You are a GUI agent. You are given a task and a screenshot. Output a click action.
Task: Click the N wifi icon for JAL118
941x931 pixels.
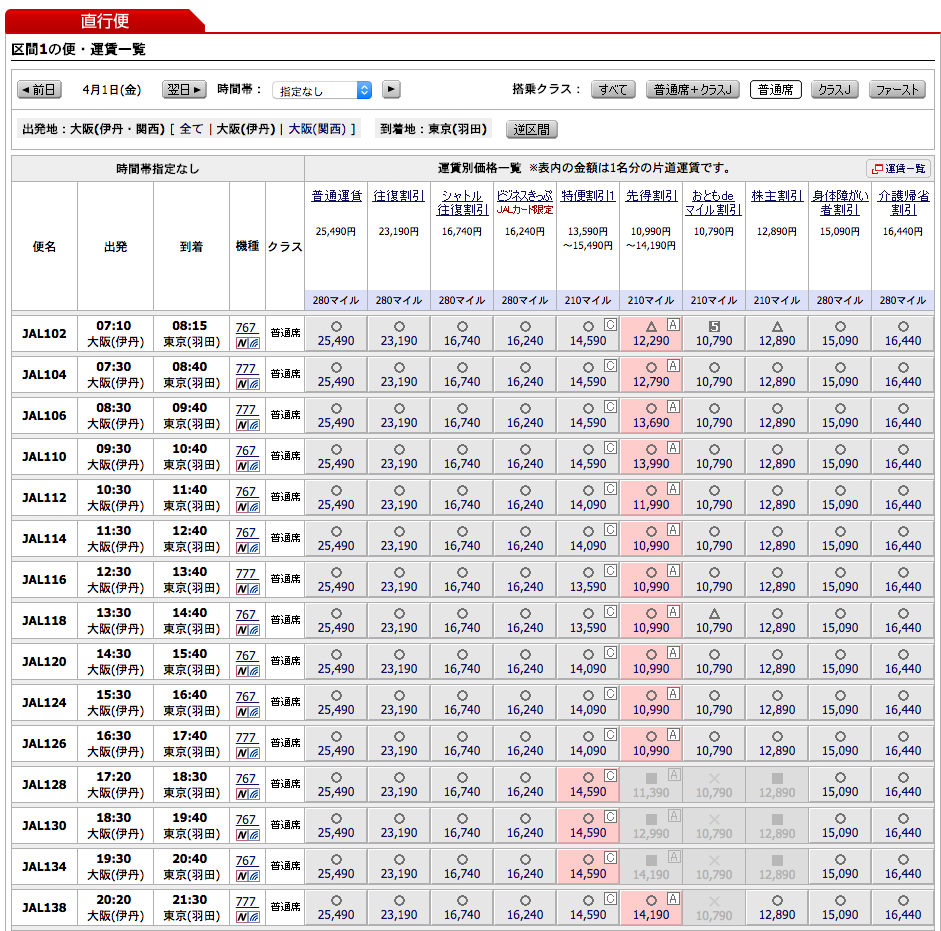(x=247, y=630)
